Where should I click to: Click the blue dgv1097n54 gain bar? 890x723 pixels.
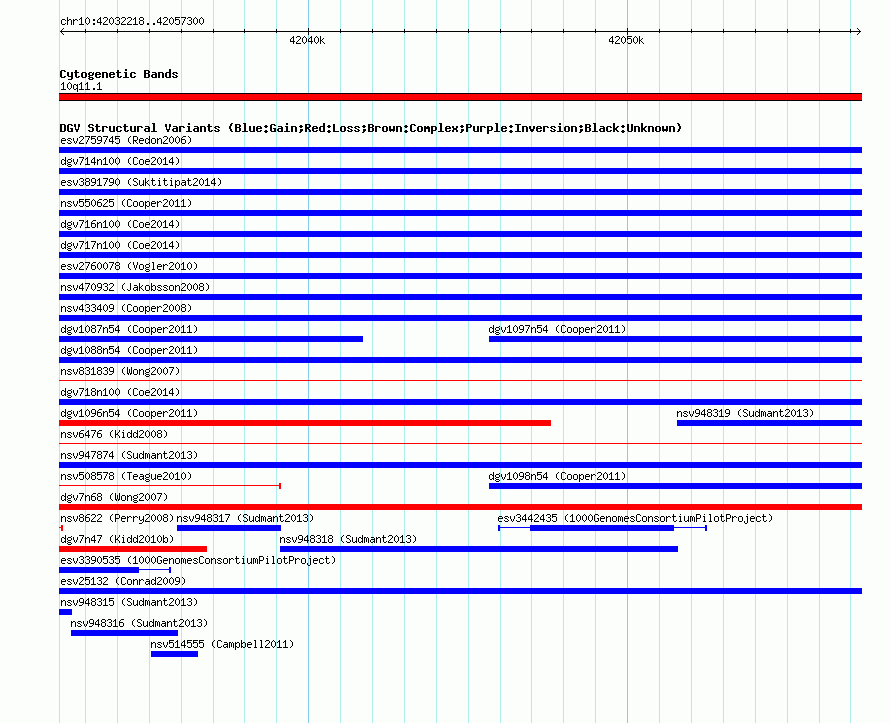pos(675,339)
